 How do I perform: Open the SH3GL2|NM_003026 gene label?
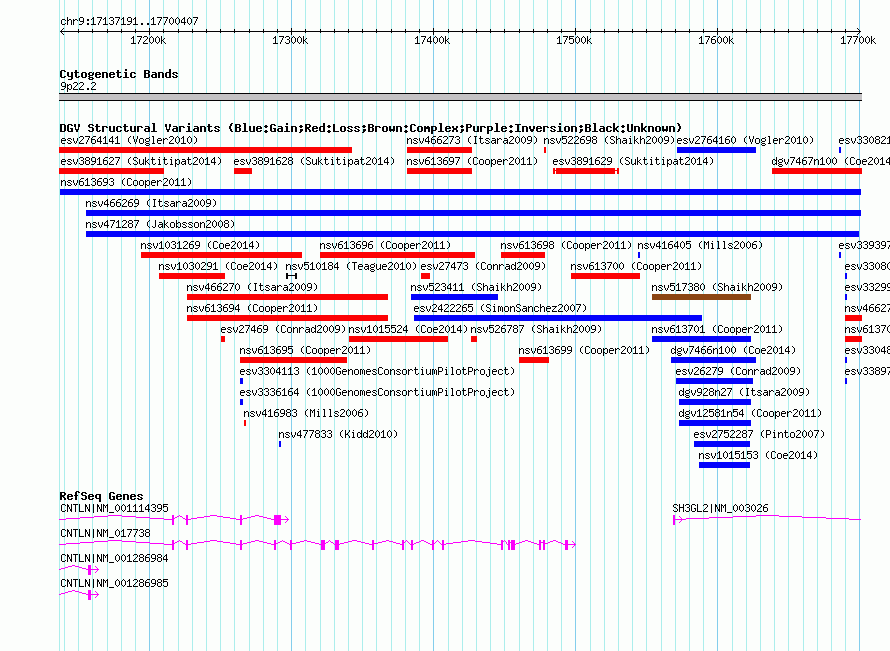tap(720, 508)
